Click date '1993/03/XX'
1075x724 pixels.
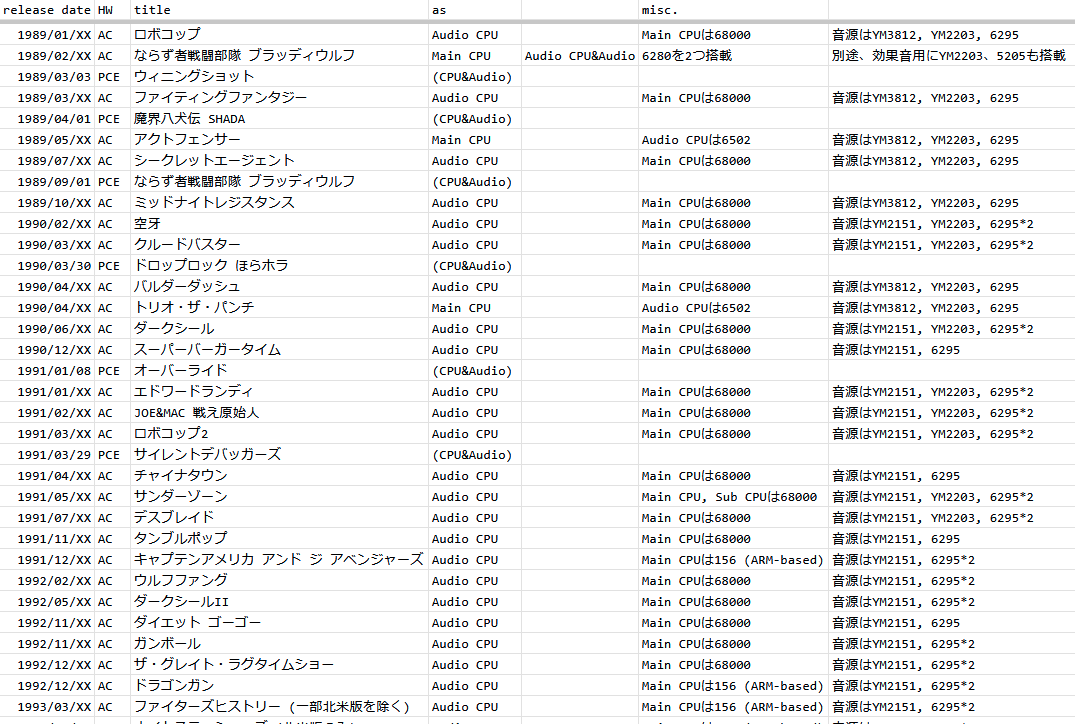[x=54, y=707]
